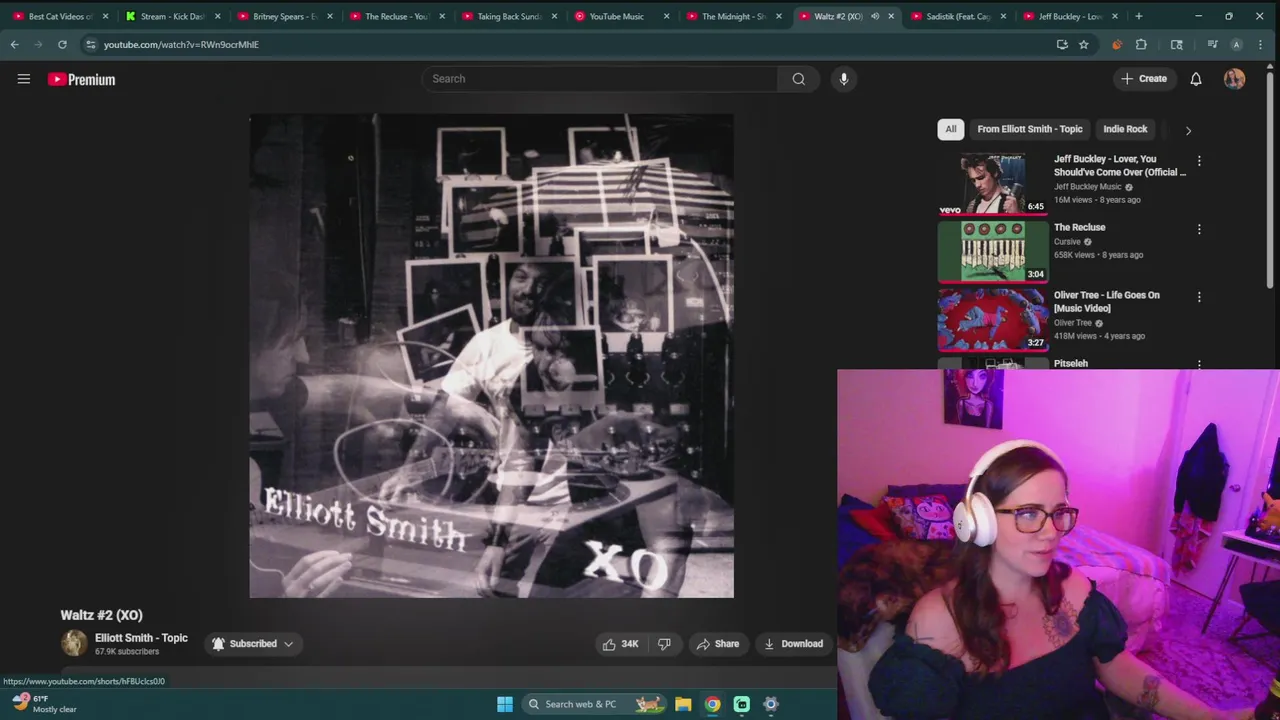Open options for Jeff Buckley video

pyautogui.click(x=1199, y=161)
